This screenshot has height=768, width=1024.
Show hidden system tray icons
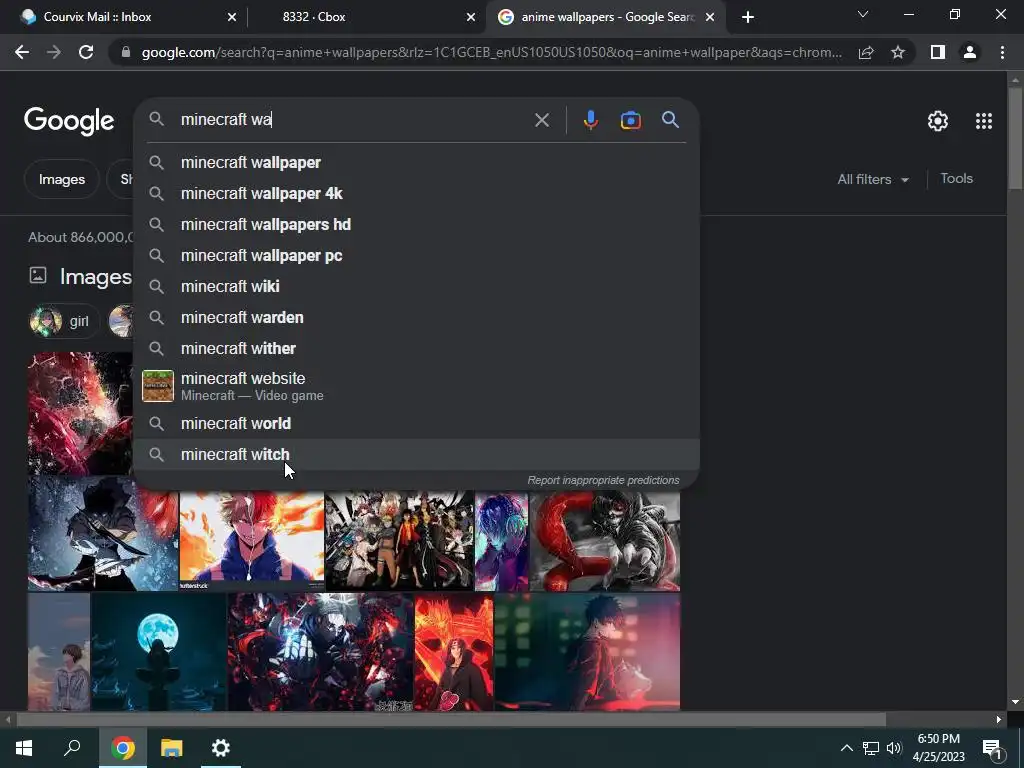tap(846, 748)
